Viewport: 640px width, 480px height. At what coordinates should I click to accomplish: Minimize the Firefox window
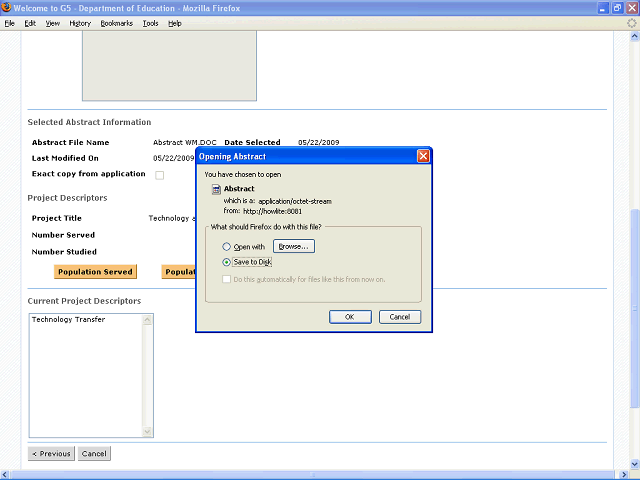coord(603,8)
